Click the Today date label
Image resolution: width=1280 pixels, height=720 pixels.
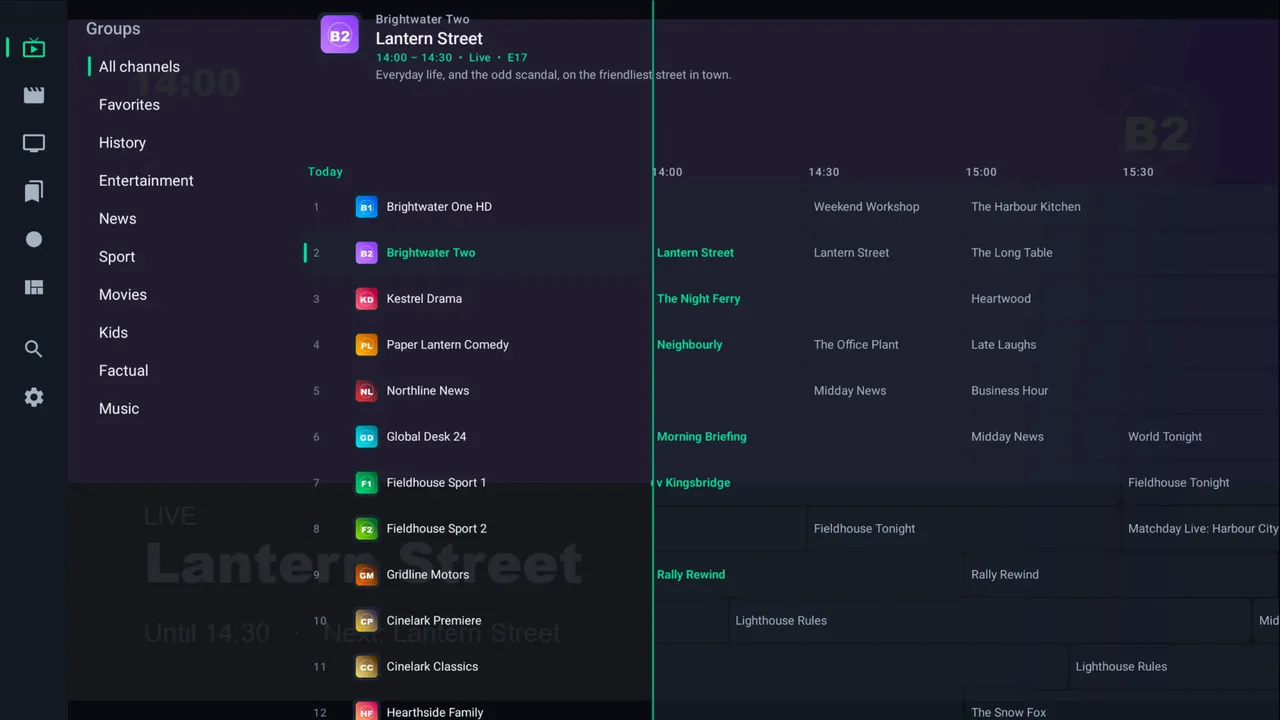325,172
